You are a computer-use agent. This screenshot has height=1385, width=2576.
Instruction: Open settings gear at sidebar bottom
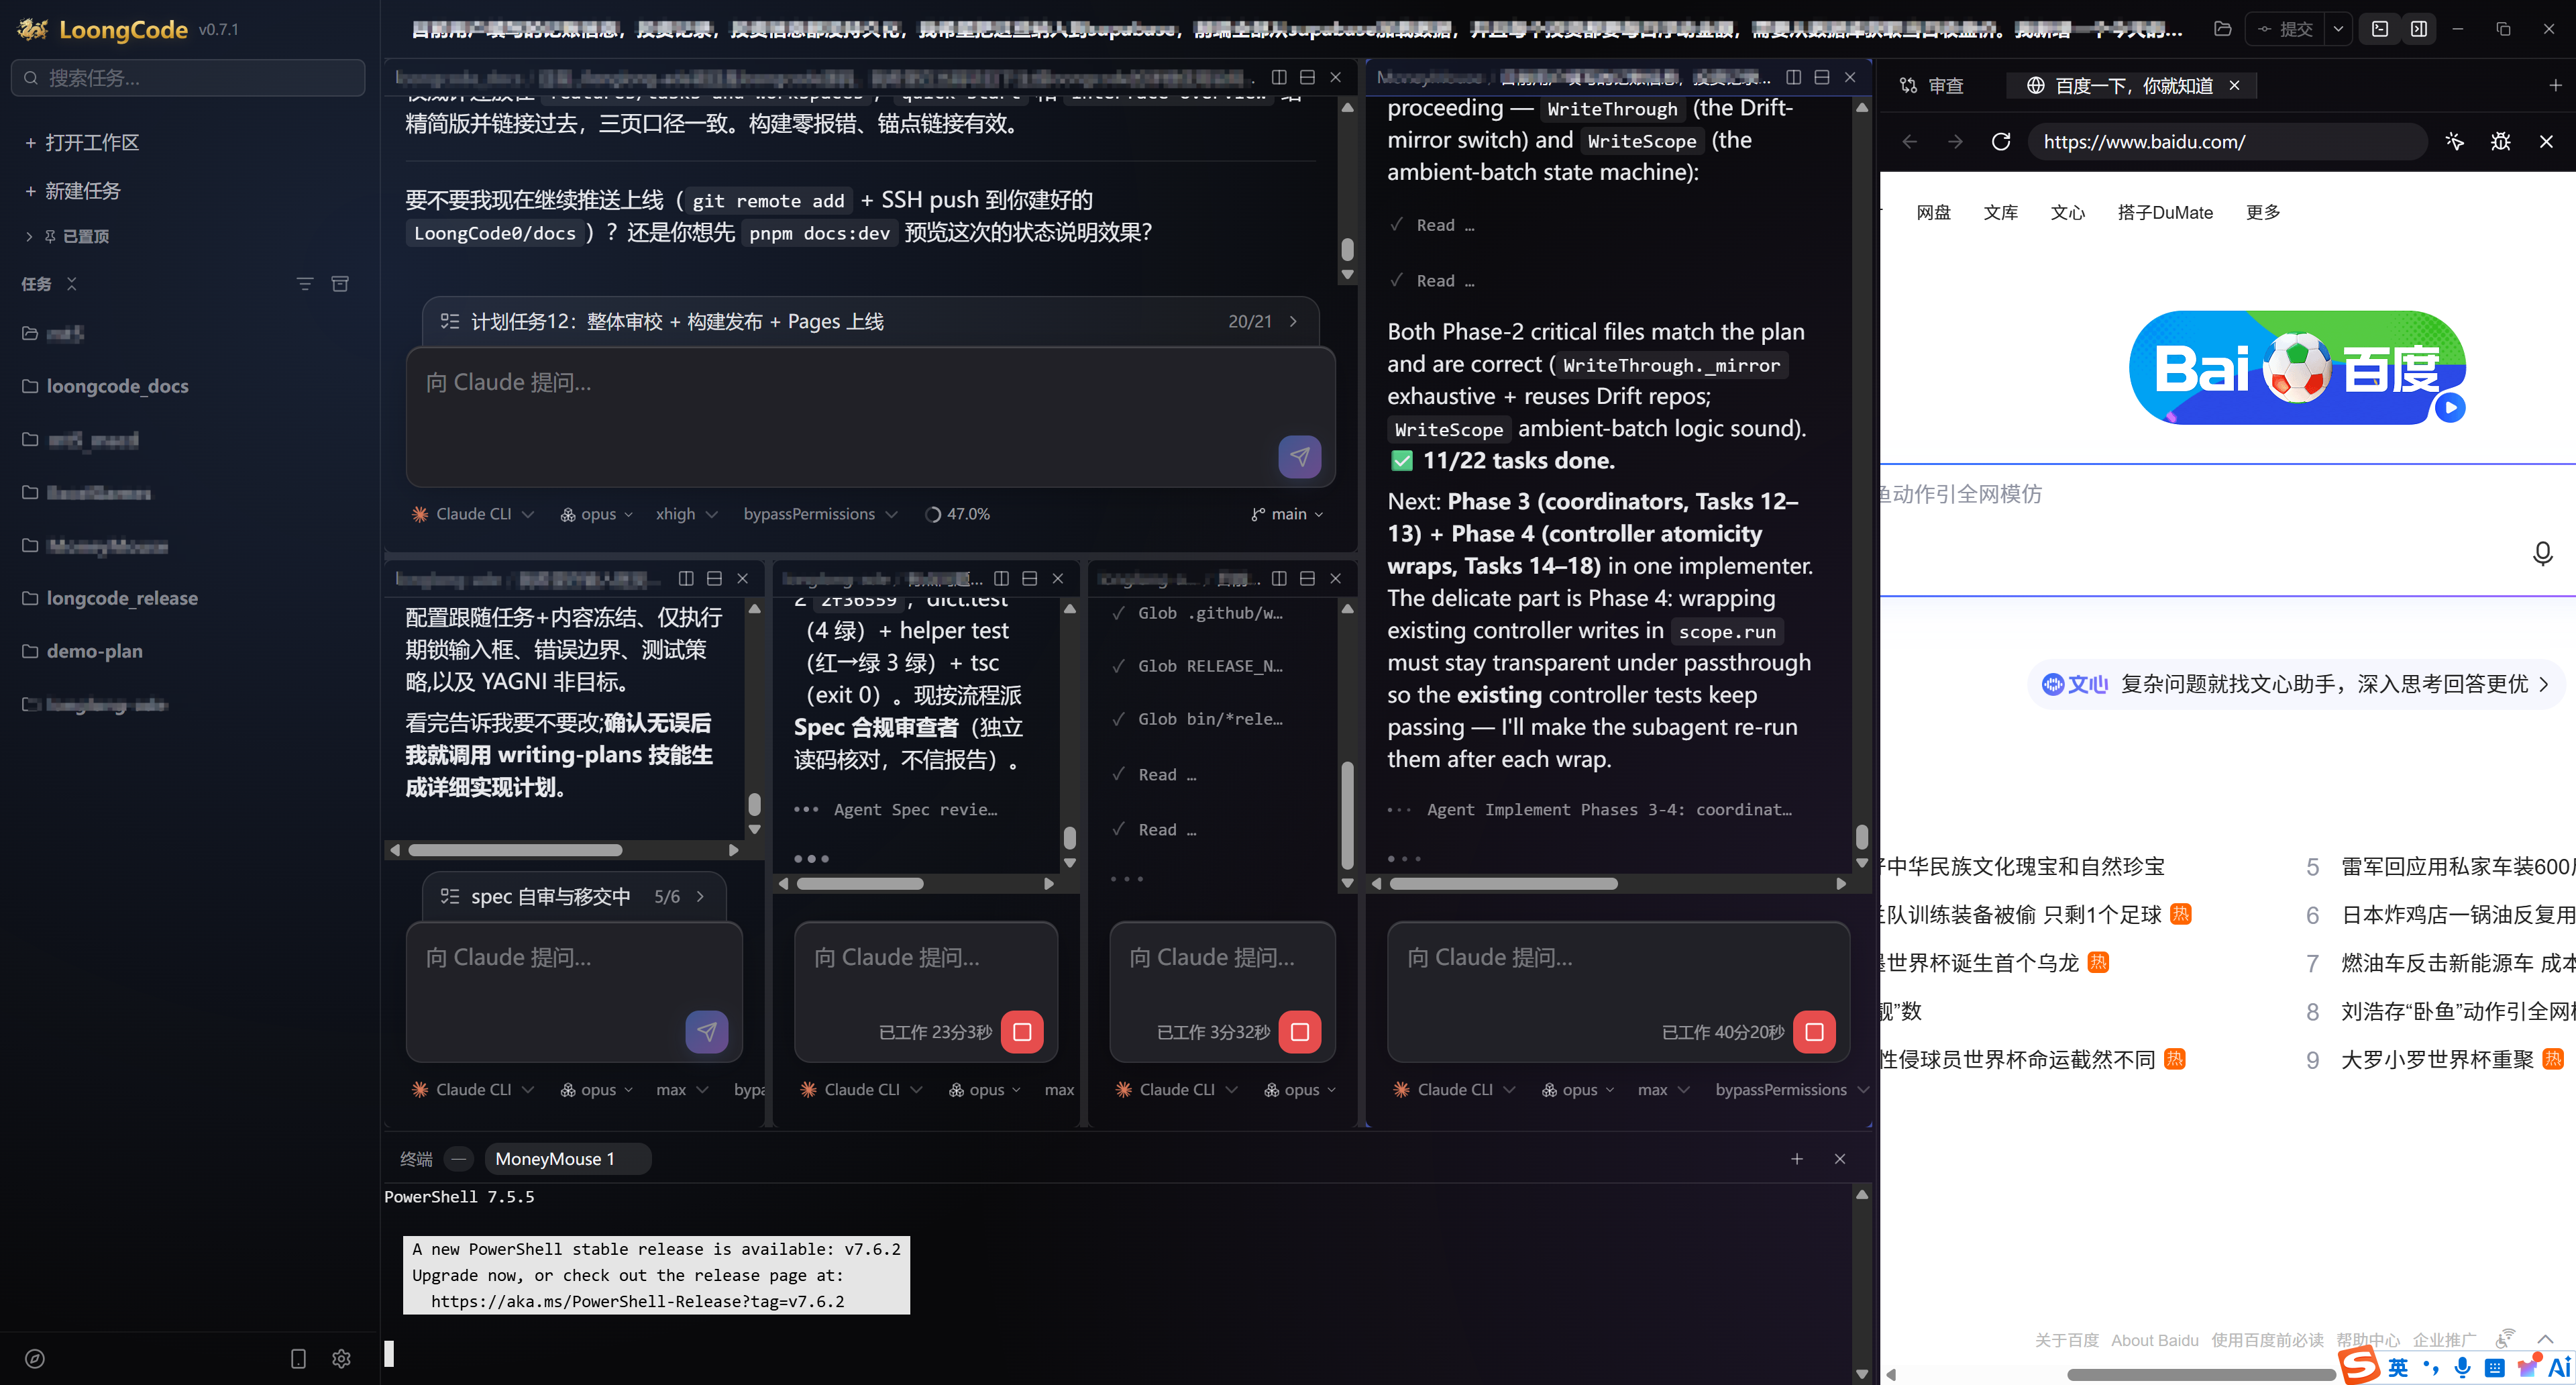341,1358
